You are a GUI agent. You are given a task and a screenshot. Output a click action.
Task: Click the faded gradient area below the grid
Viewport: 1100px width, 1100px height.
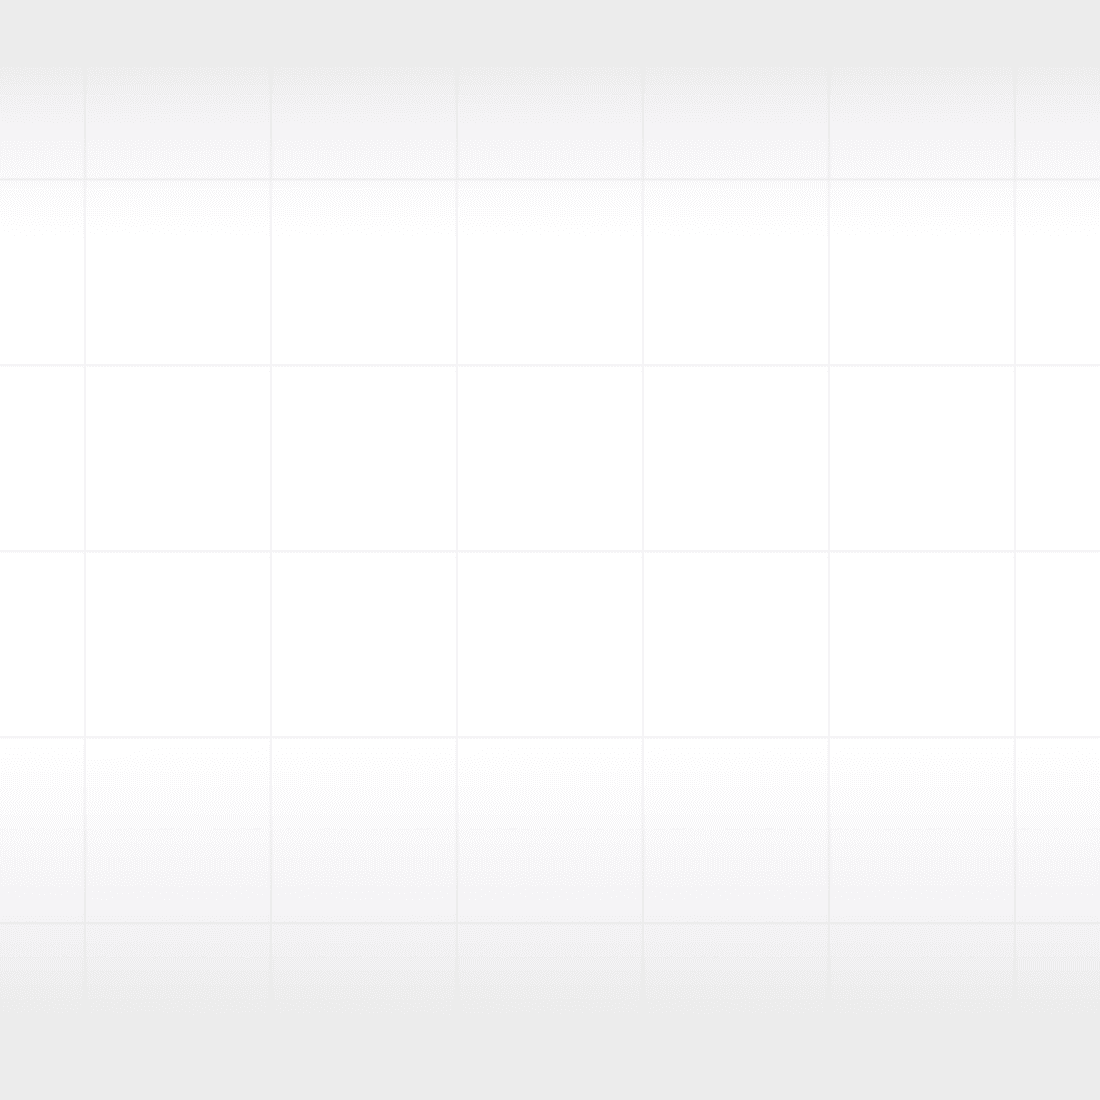point(550,1060)
